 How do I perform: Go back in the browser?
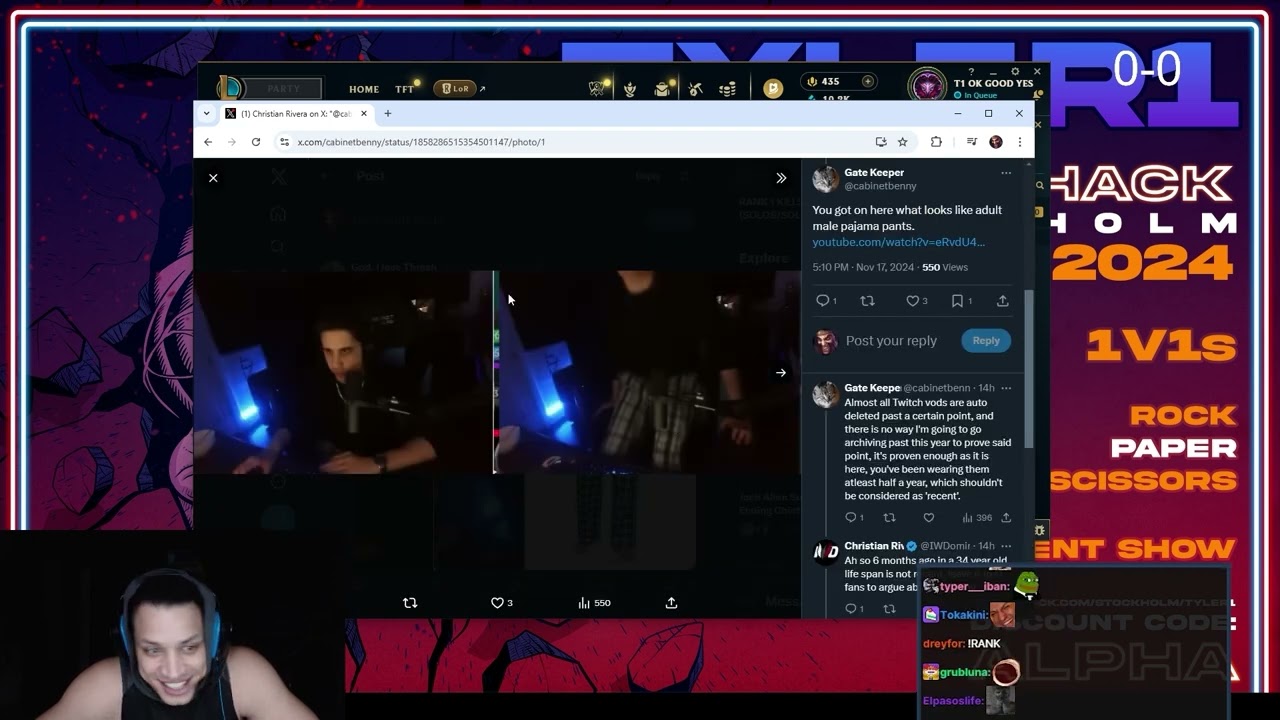tap(208, 142)
